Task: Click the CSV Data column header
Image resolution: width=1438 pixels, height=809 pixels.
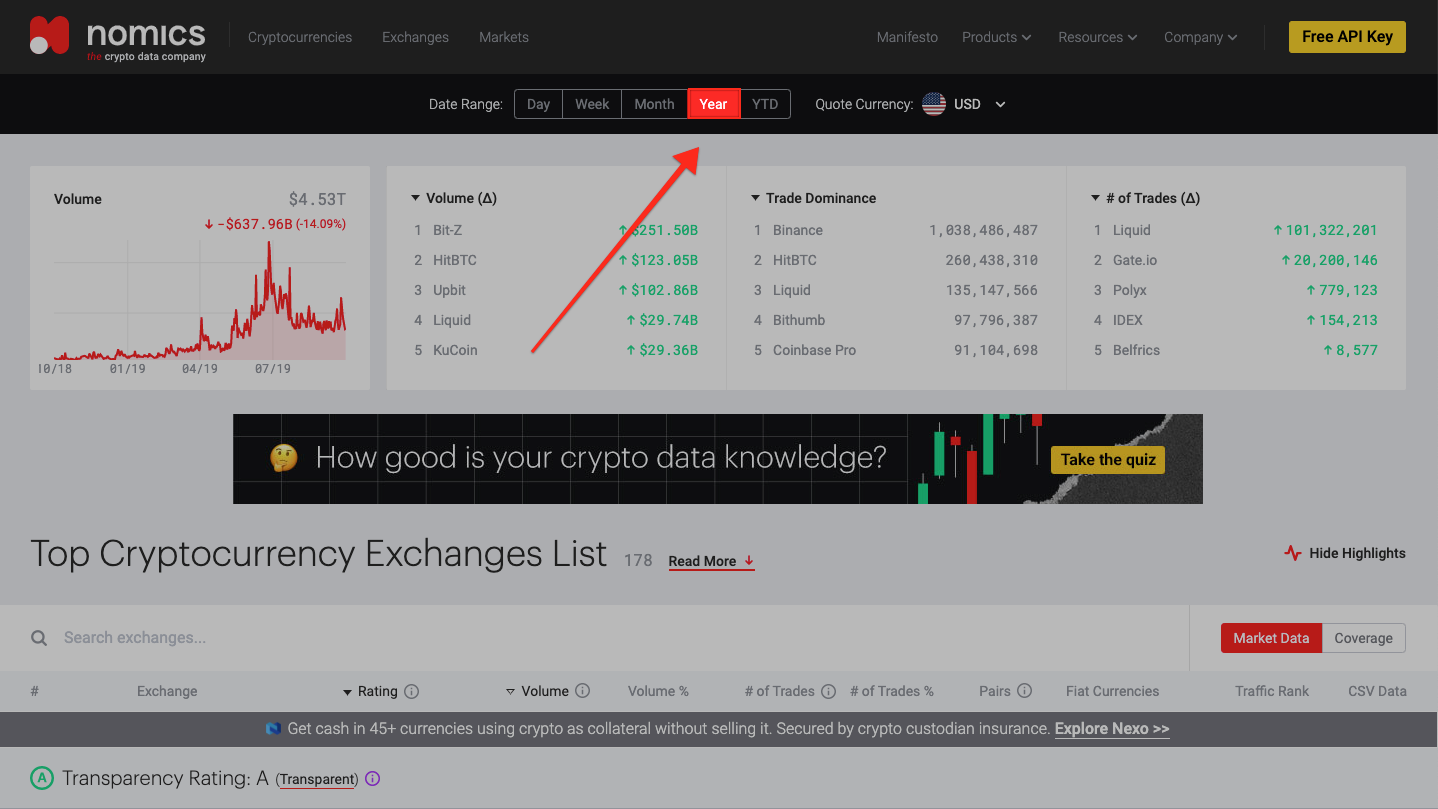Action: 1377,691
